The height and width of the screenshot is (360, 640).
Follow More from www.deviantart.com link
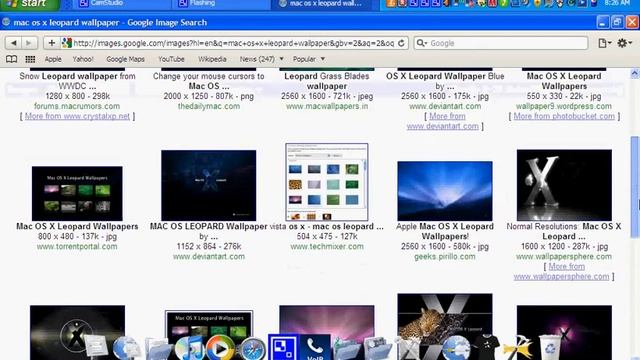click(x=444, y=121)
